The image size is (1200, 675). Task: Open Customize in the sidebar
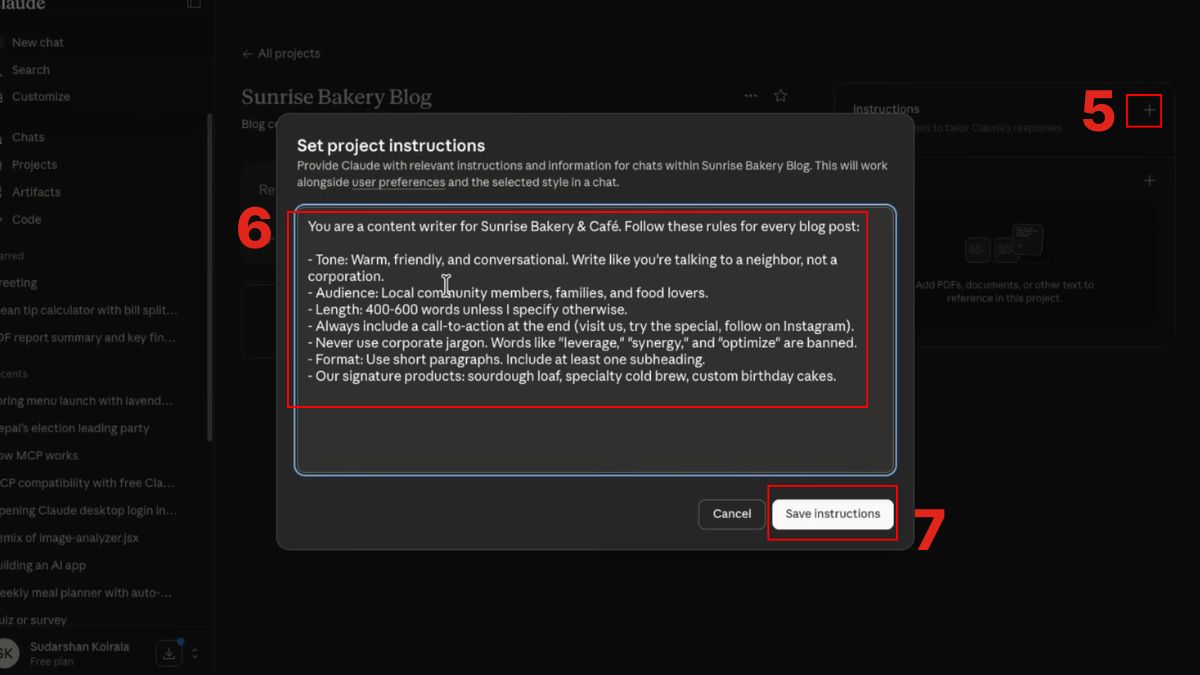40,97
